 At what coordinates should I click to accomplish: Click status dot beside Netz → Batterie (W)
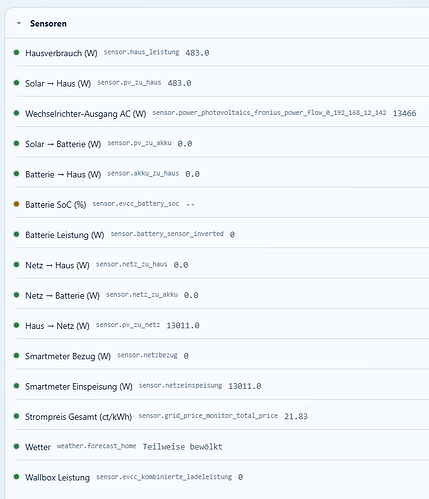tap(16, 295)
